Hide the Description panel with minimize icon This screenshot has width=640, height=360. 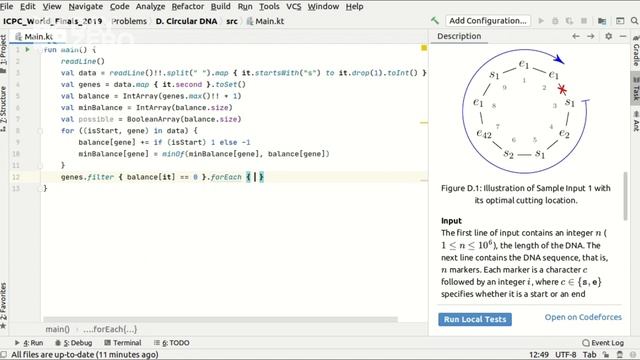623,36
